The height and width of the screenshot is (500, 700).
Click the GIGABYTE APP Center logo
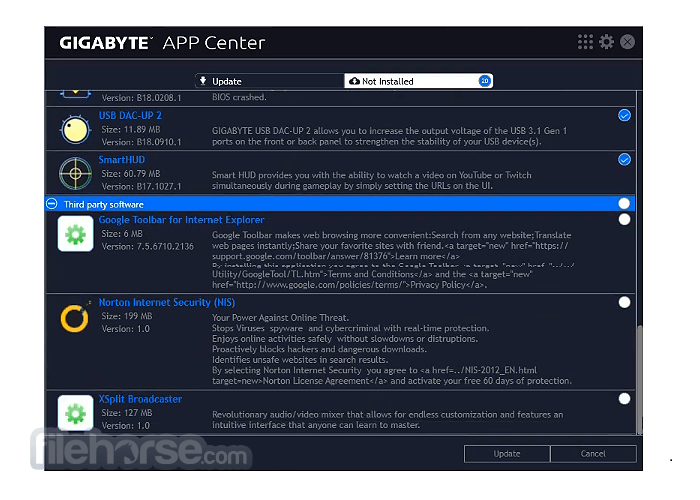(162, 43)
